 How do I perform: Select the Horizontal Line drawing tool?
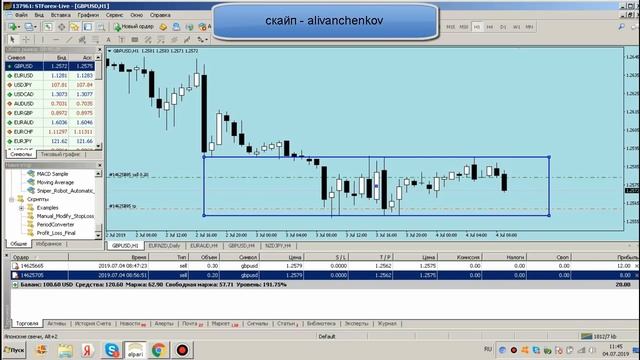tap(56, 40)
